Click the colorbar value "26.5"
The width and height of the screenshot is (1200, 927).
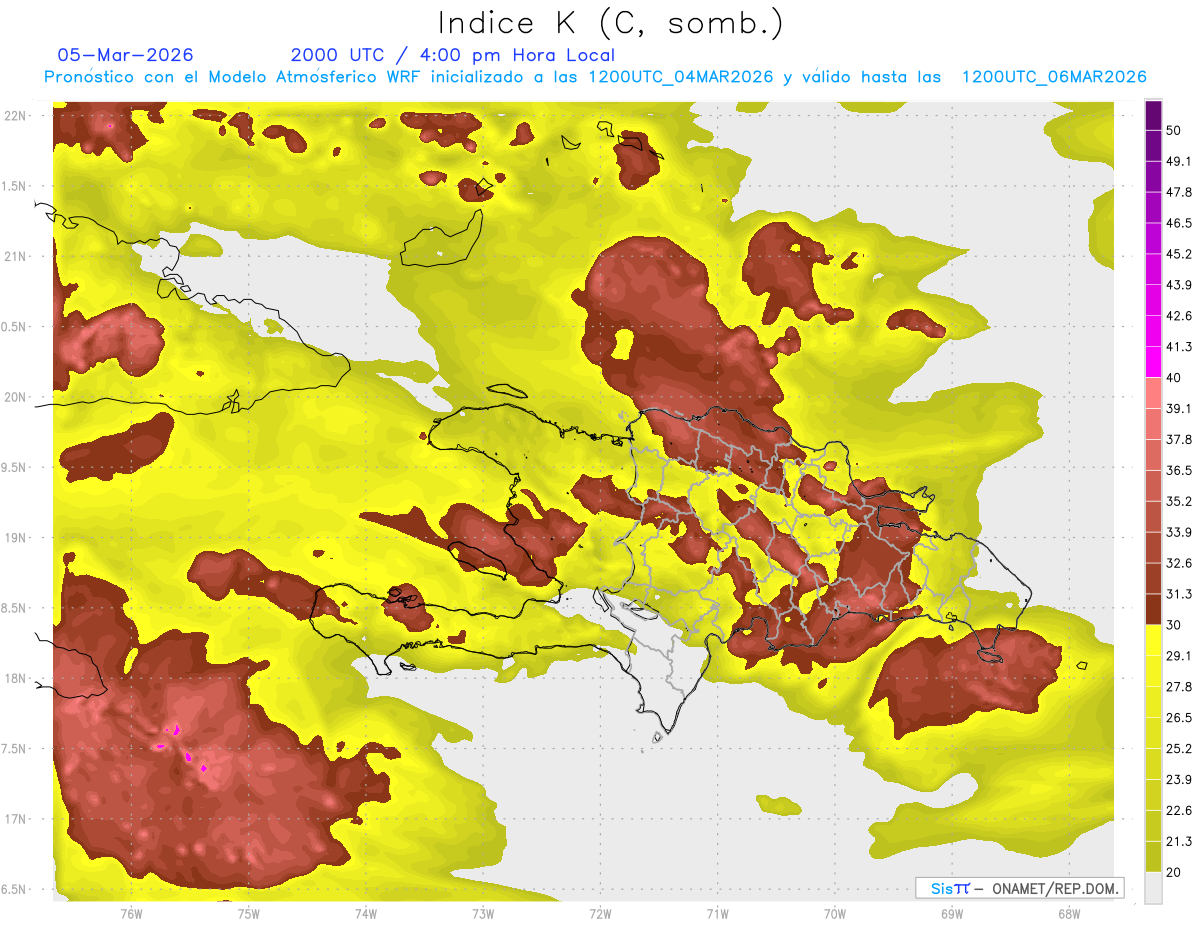coord(1180,717)
